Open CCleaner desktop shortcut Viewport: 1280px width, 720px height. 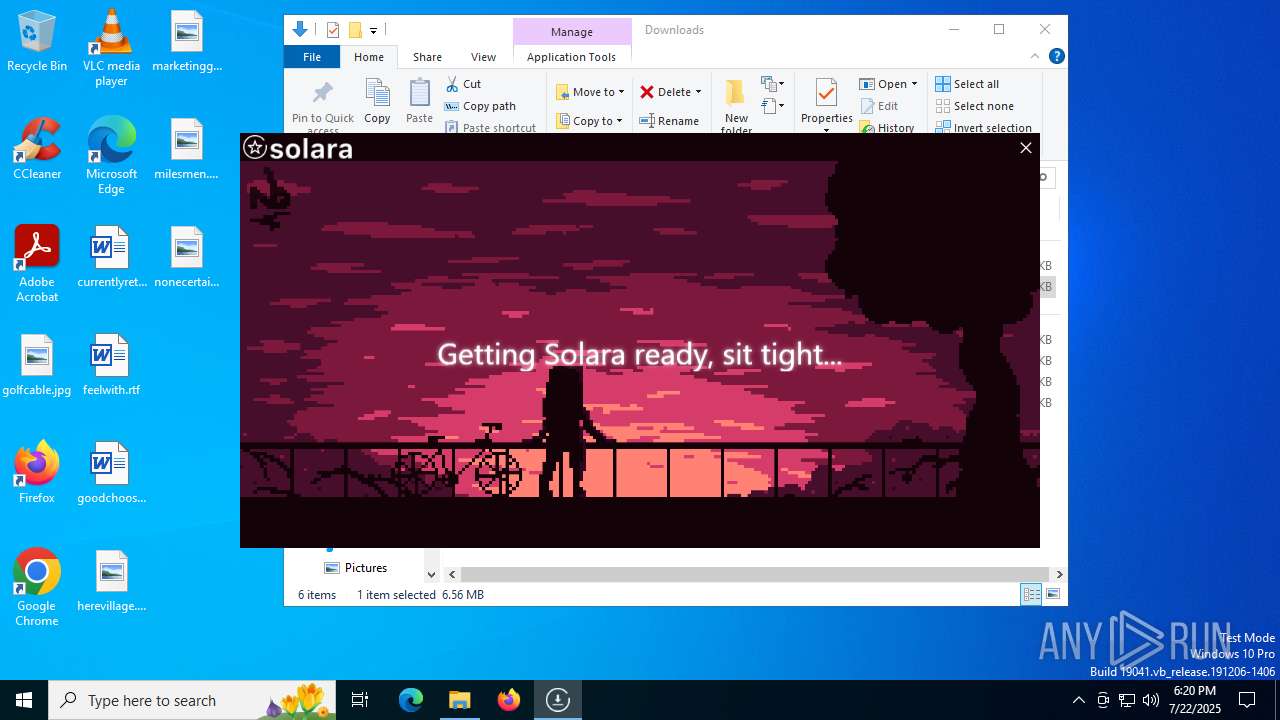(37, 149)
